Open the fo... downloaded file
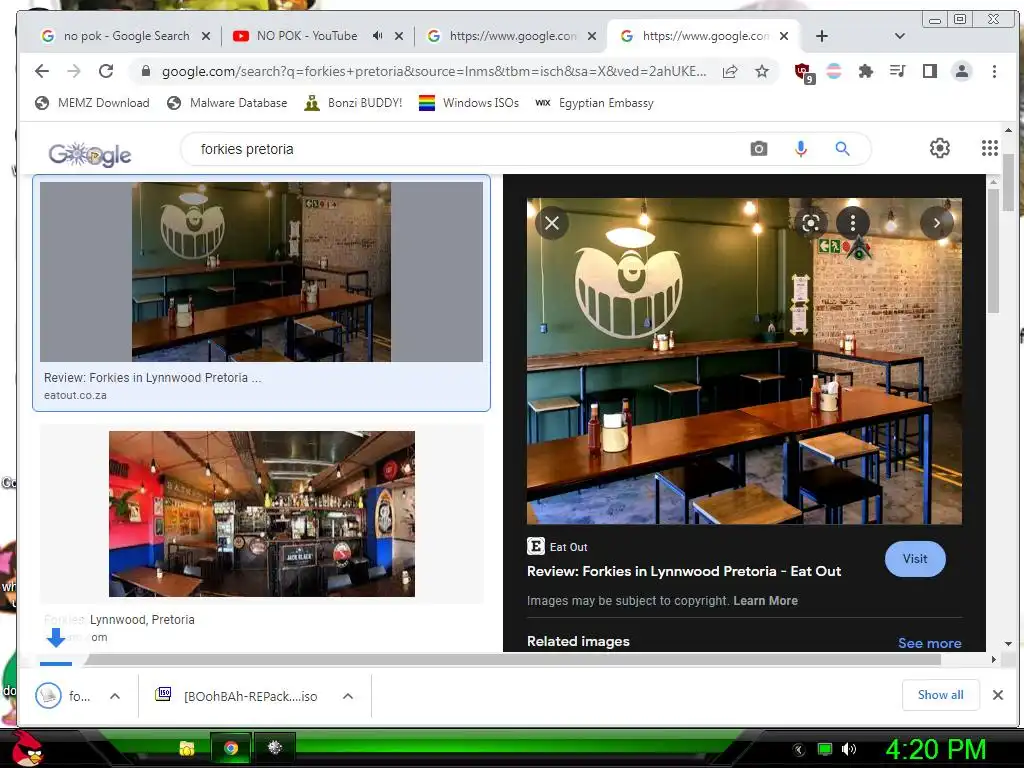 click(63, 696)
